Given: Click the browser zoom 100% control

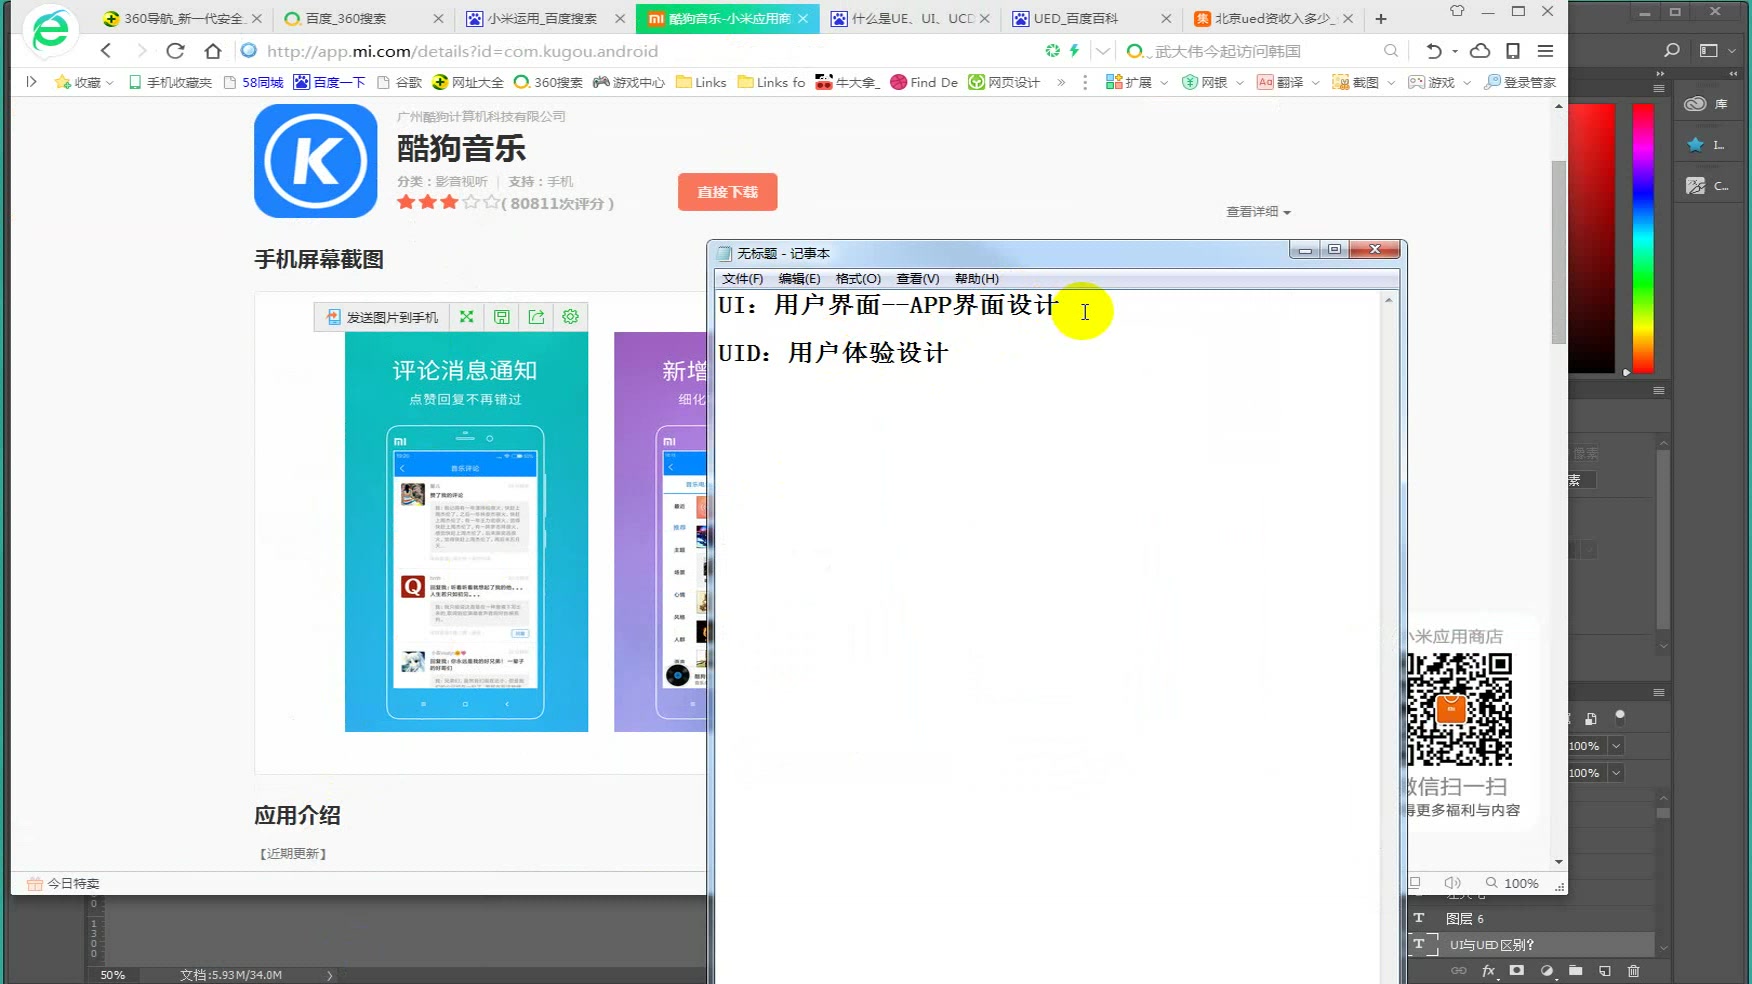Looking at the screenshot, I should point(1512,883).
